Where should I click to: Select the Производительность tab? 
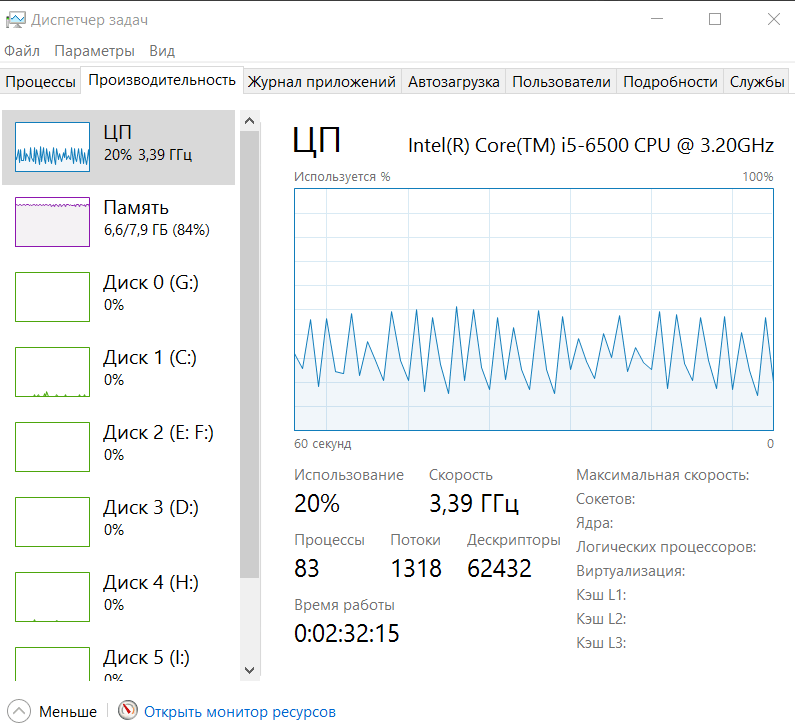tap(162, 80)
